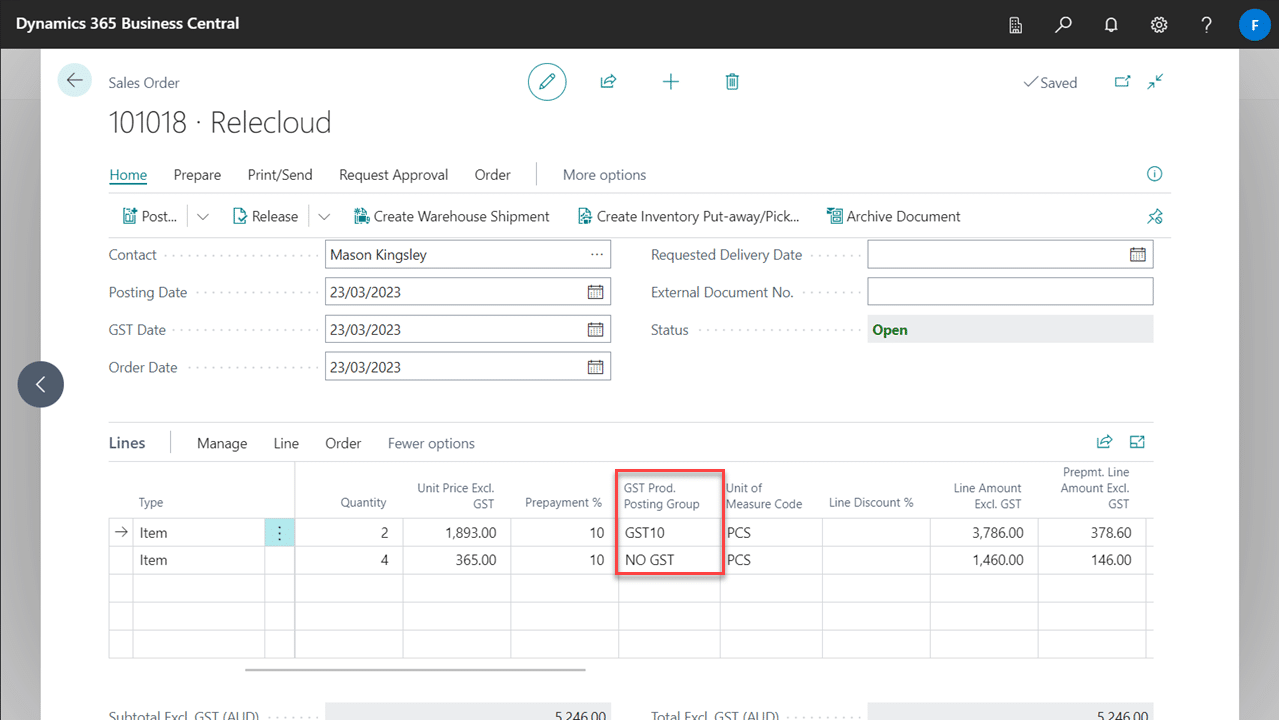The height and width of the screenshot is (720, 1279).
Task: Click the line amount 1,460.00 cell
Action: pos(984,560)
